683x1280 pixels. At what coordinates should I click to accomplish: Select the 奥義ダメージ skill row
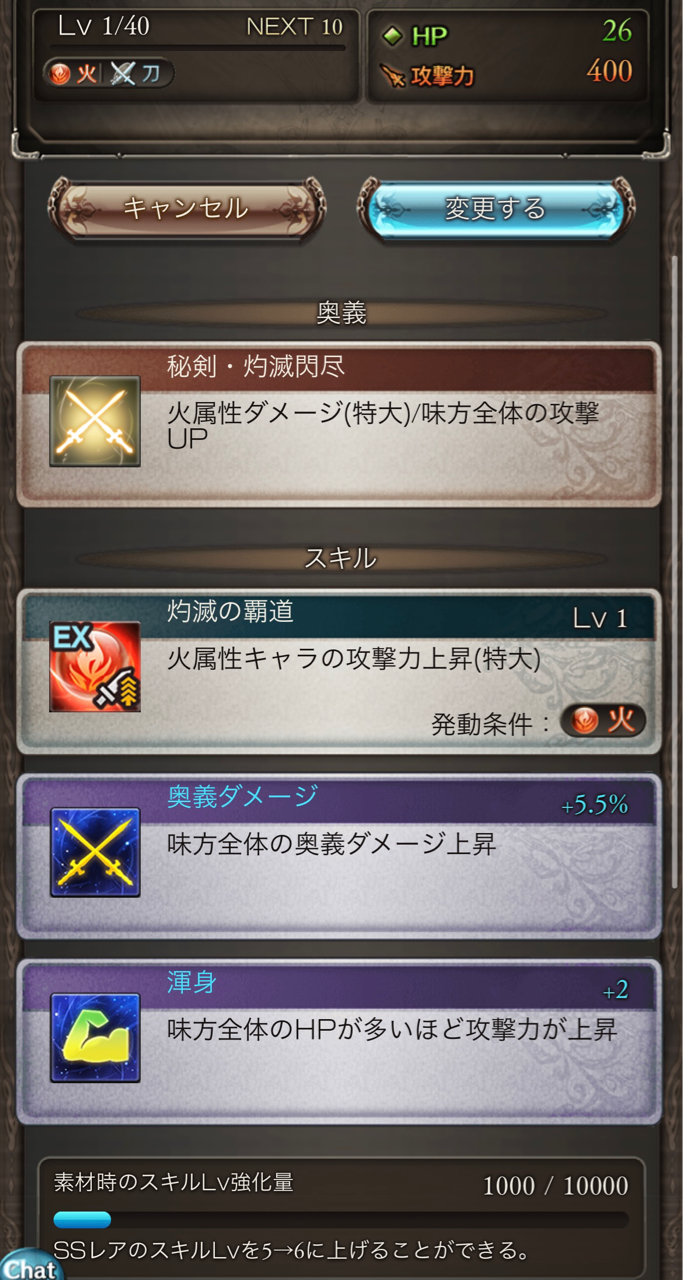[340, 855]
